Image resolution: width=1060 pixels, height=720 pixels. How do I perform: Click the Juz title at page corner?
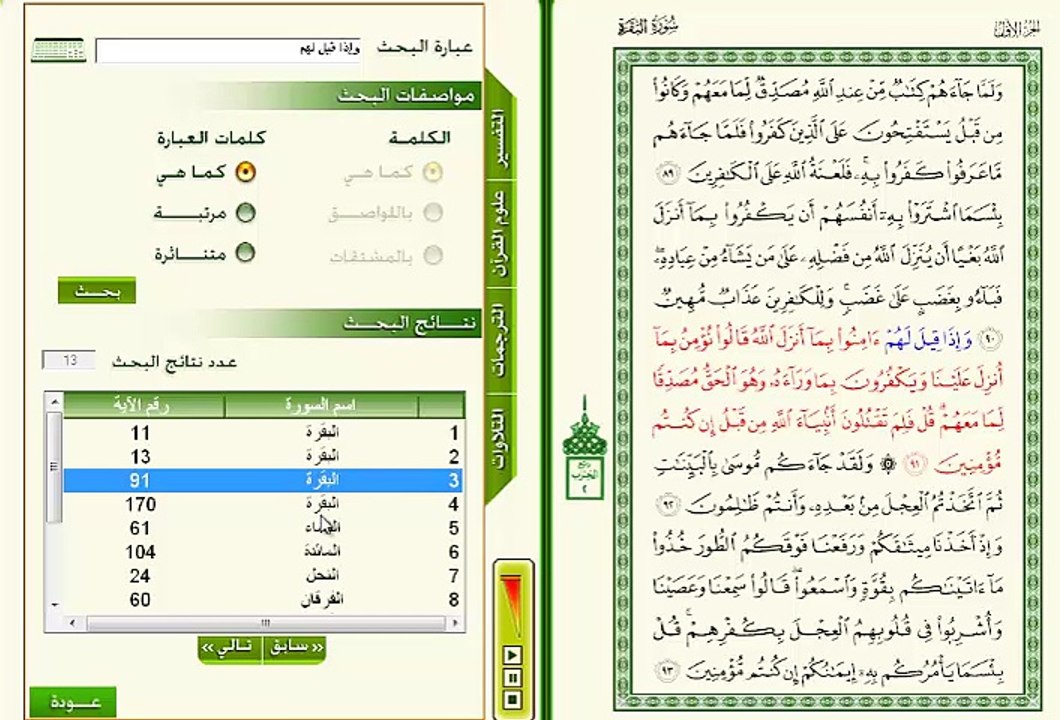(x=1016, y=29)
